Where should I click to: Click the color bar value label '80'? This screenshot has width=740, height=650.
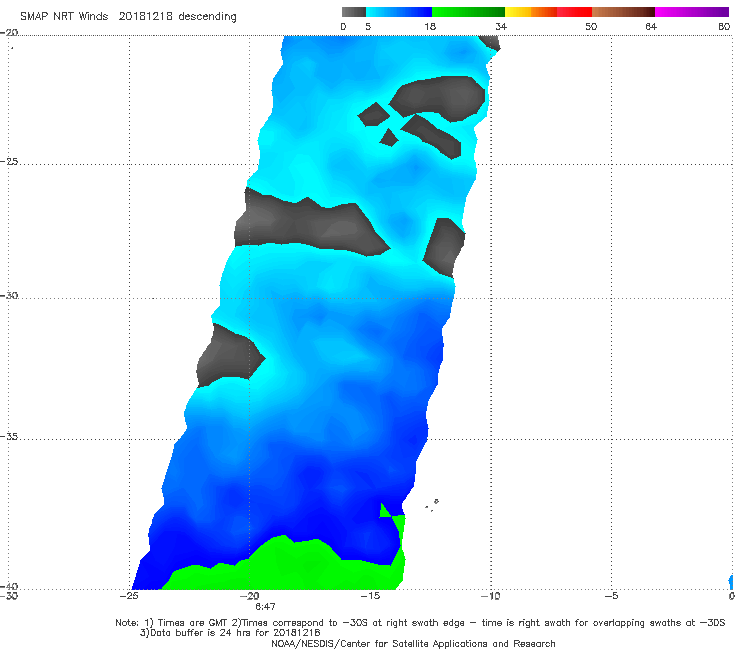(724, 27)
